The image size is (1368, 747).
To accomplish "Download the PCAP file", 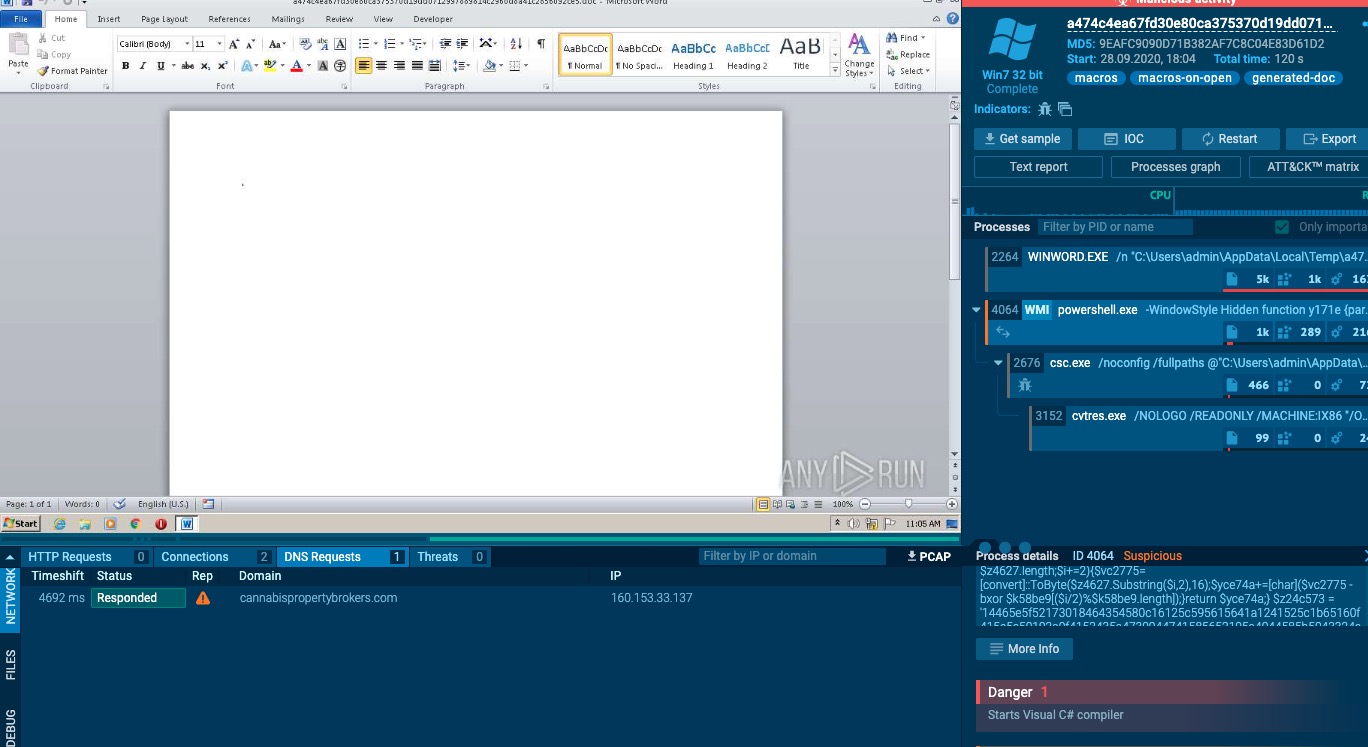I will coord(928,557).
